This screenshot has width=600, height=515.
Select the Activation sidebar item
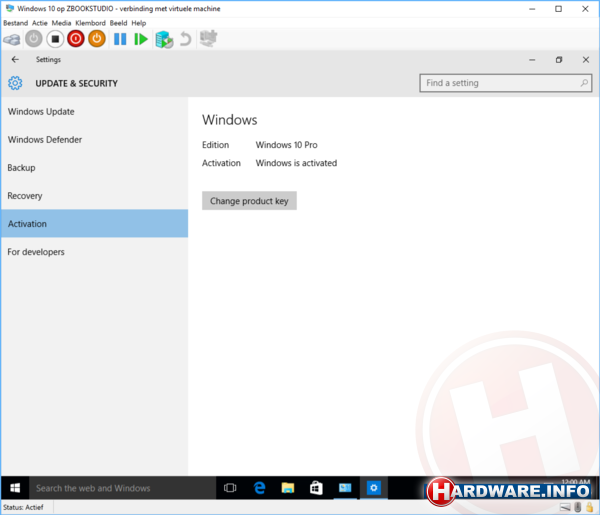95,223
